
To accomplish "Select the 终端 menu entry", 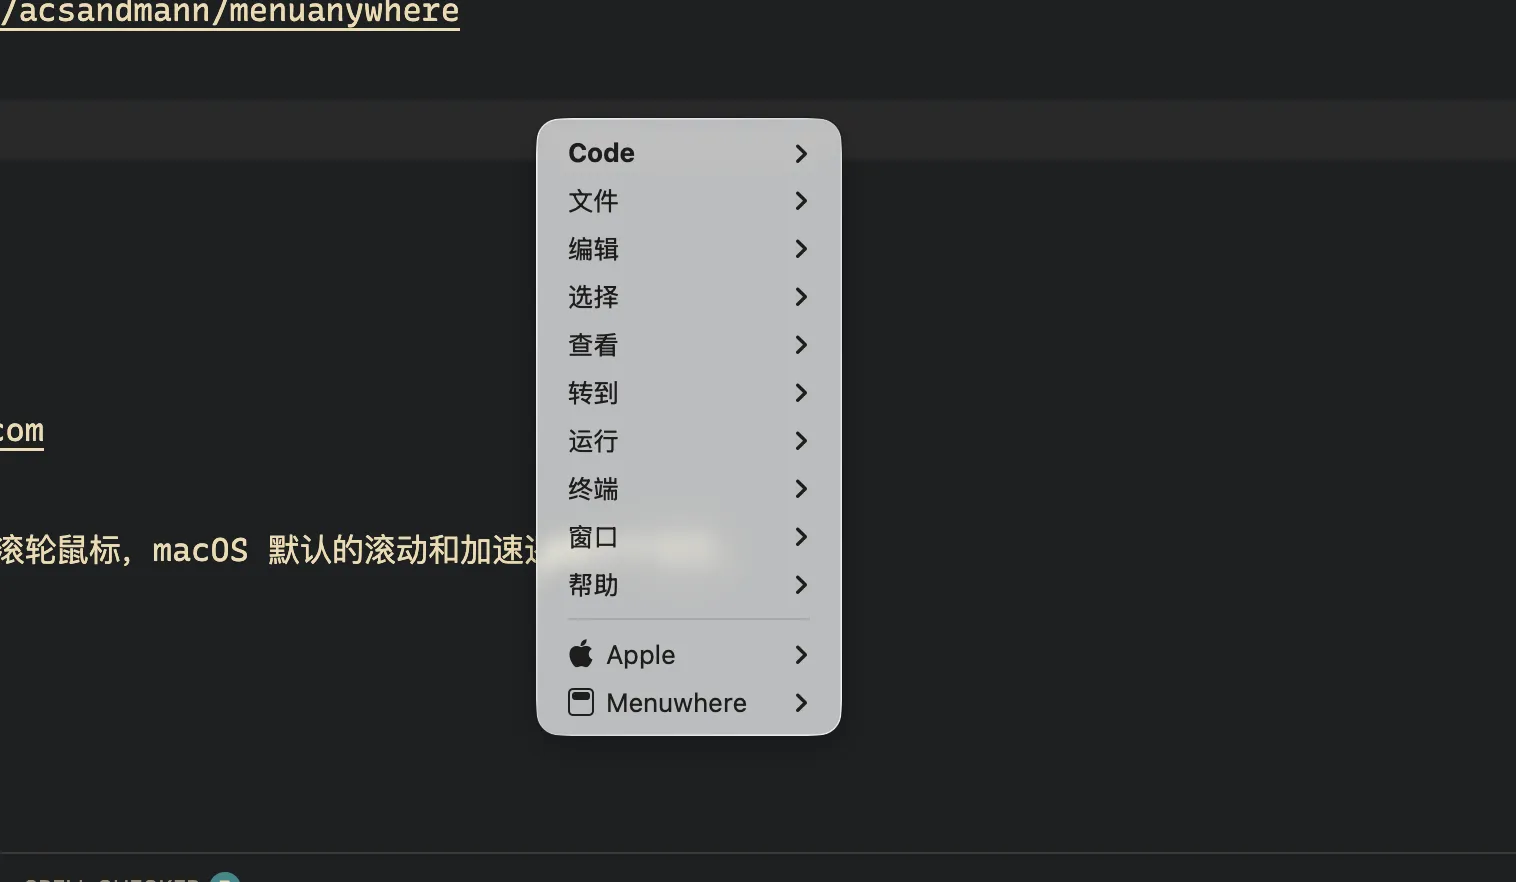I will 594,489.
